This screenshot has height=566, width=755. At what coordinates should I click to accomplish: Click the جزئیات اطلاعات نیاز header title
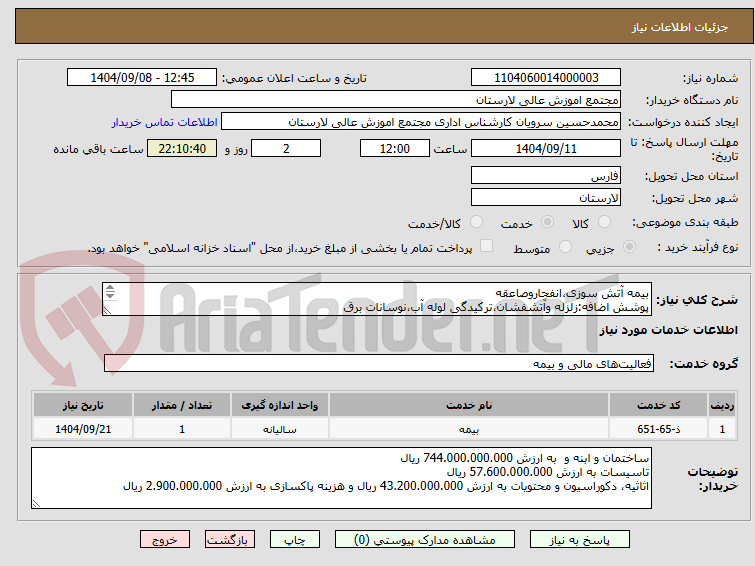point(680,27)
